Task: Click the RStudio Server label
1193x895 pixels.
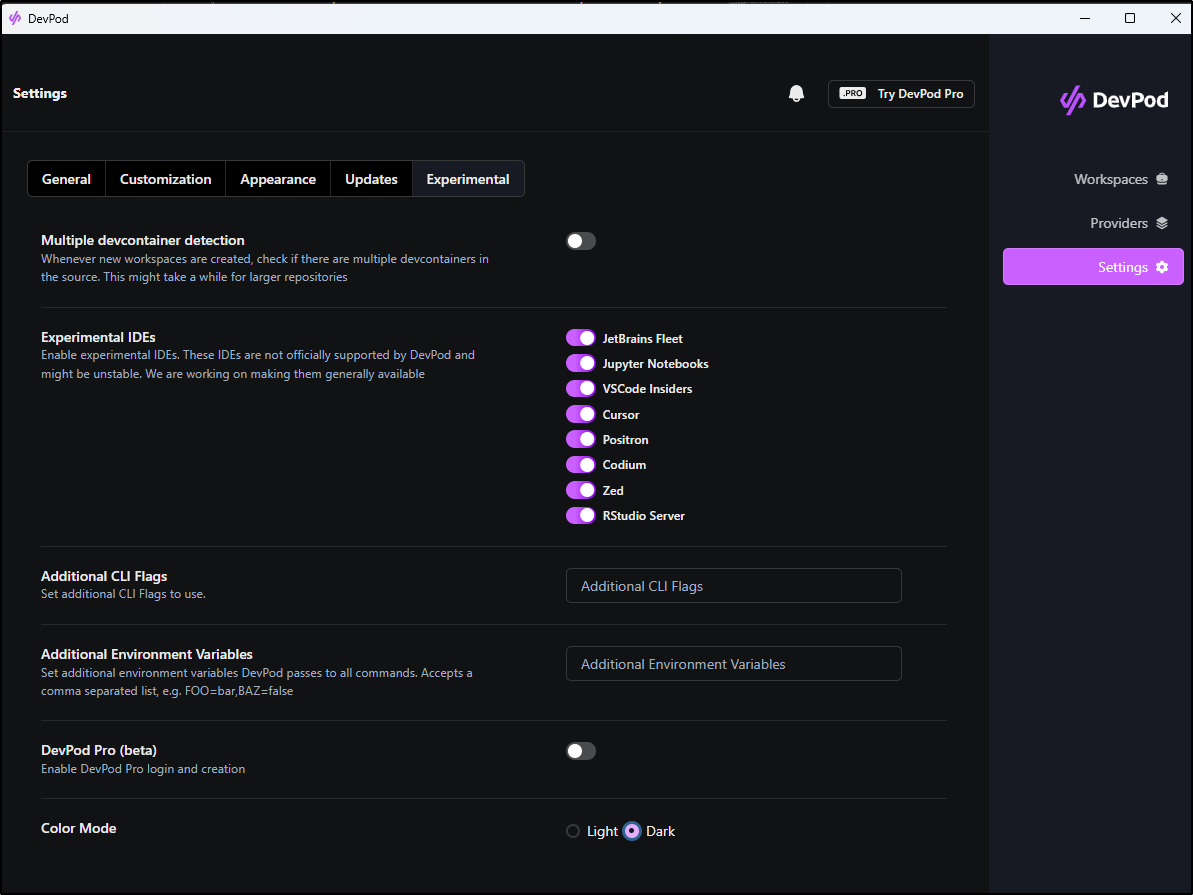Action: [644, 516]
